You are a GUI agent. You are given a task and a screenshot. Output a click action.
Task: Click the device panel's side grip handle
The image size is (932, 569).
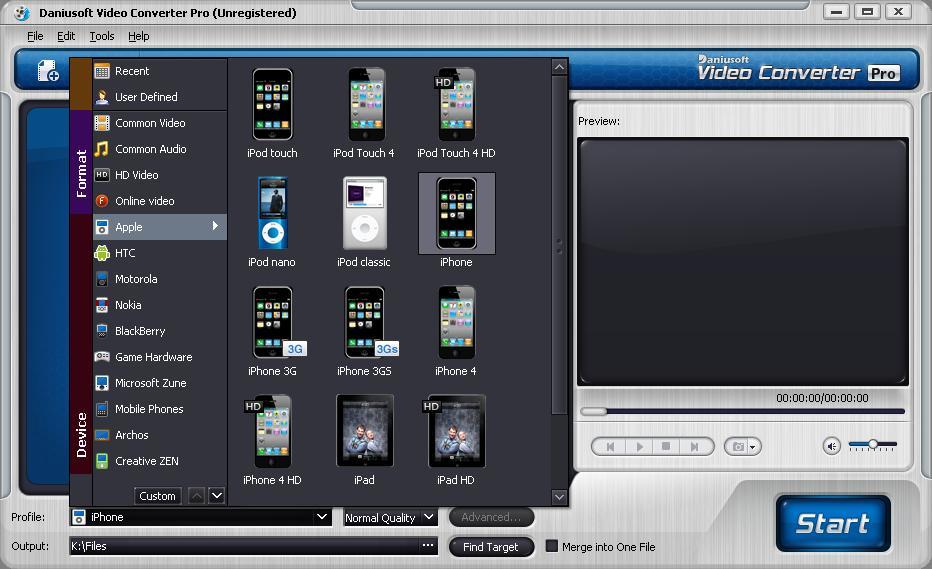[558, 246]
